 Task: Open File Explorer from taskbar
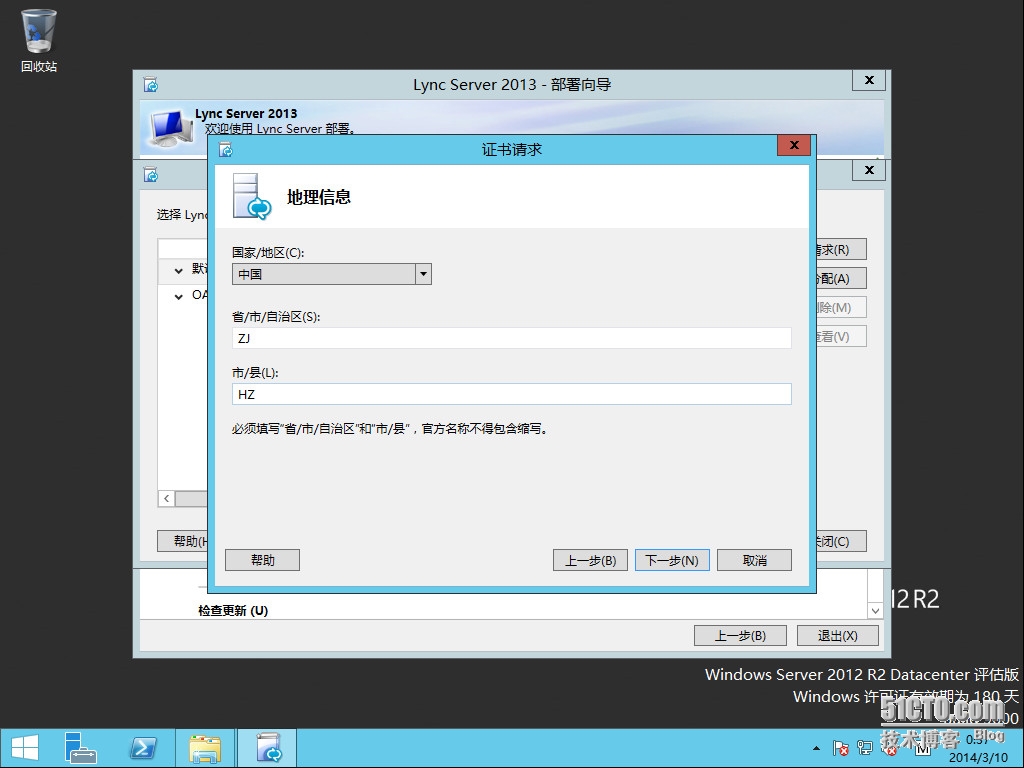pyautogui.click(x=204, y=748)
